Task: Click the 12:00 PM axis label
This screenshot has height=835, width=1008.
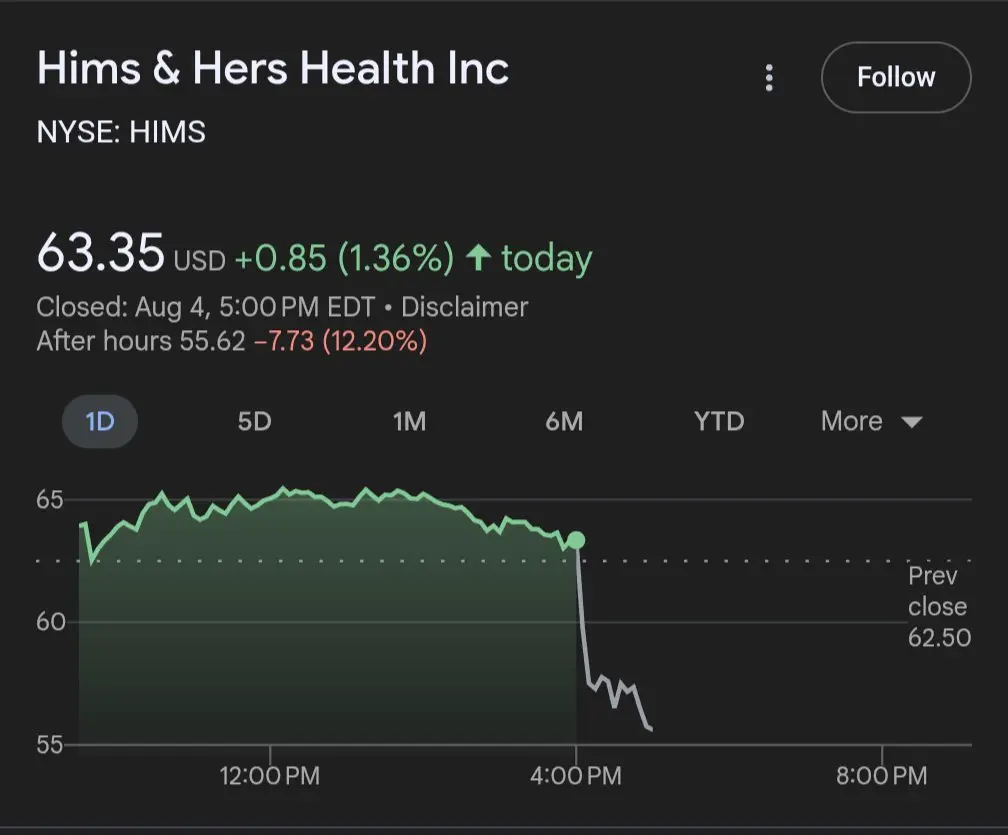Action: click(270, 776)
